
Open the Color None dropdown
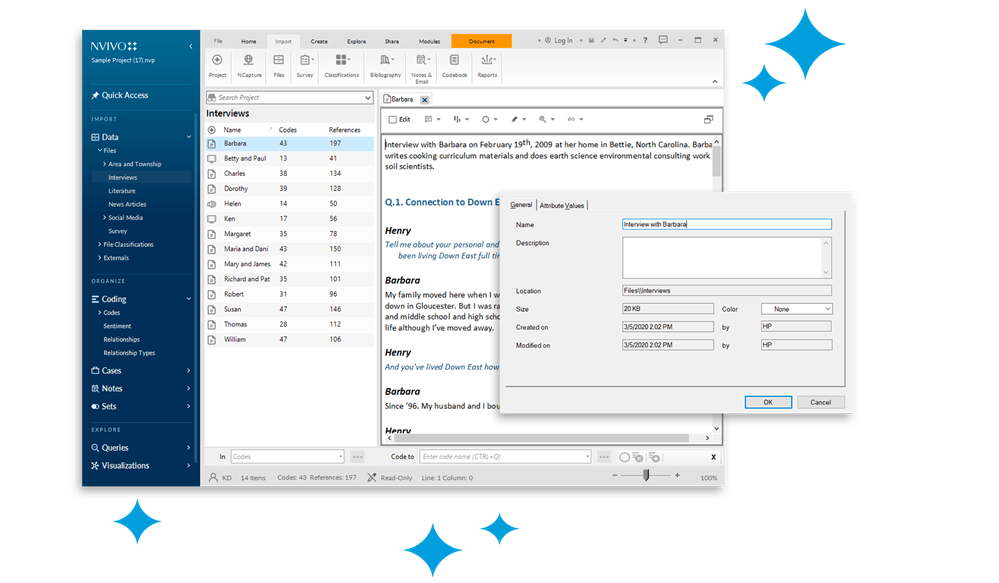click(x=796, y=309)
